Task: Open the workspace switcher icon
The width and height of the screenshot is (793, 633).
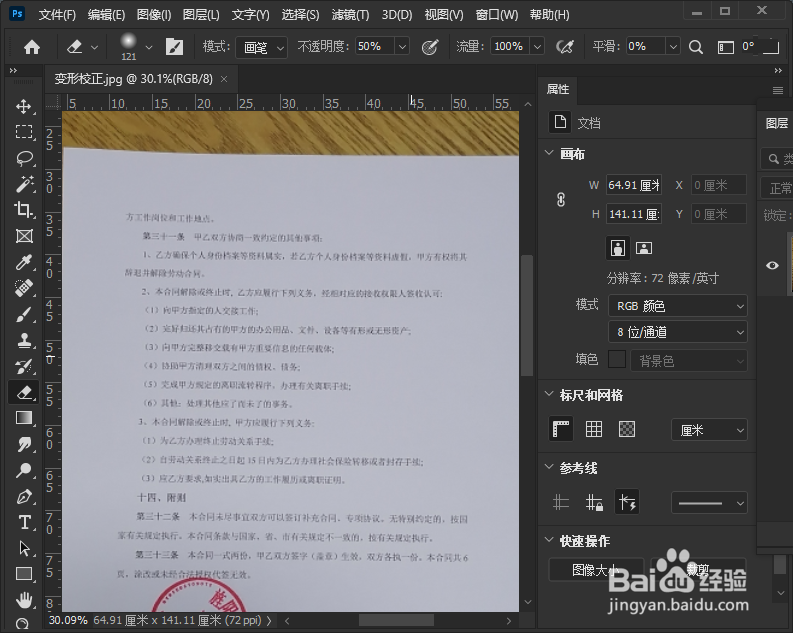Action: (726, 47)
